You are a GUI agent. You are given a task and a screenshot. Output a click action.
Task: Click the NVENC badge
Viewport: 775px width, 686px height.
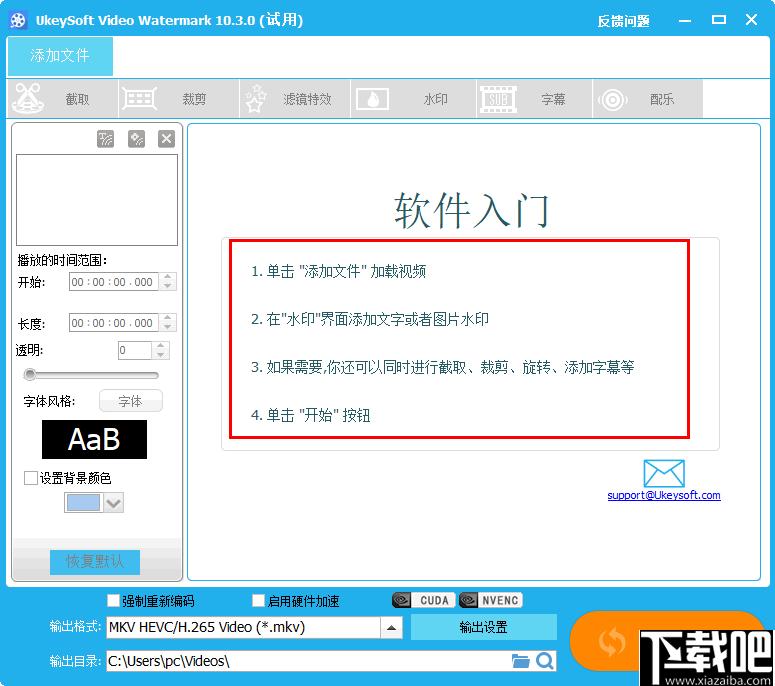click(x=491, y=600)
